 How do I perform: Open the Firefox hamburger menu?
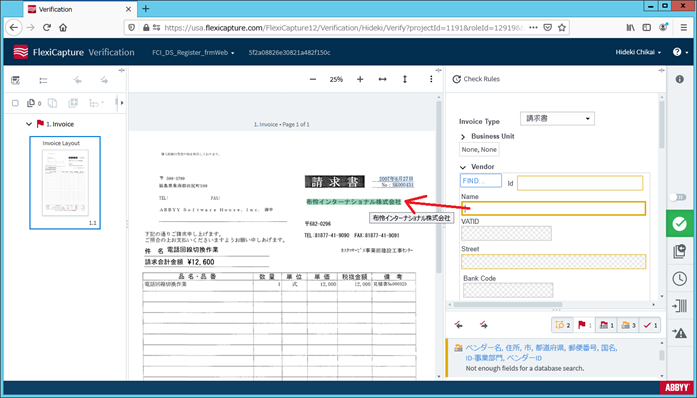[x=684, y=28]
